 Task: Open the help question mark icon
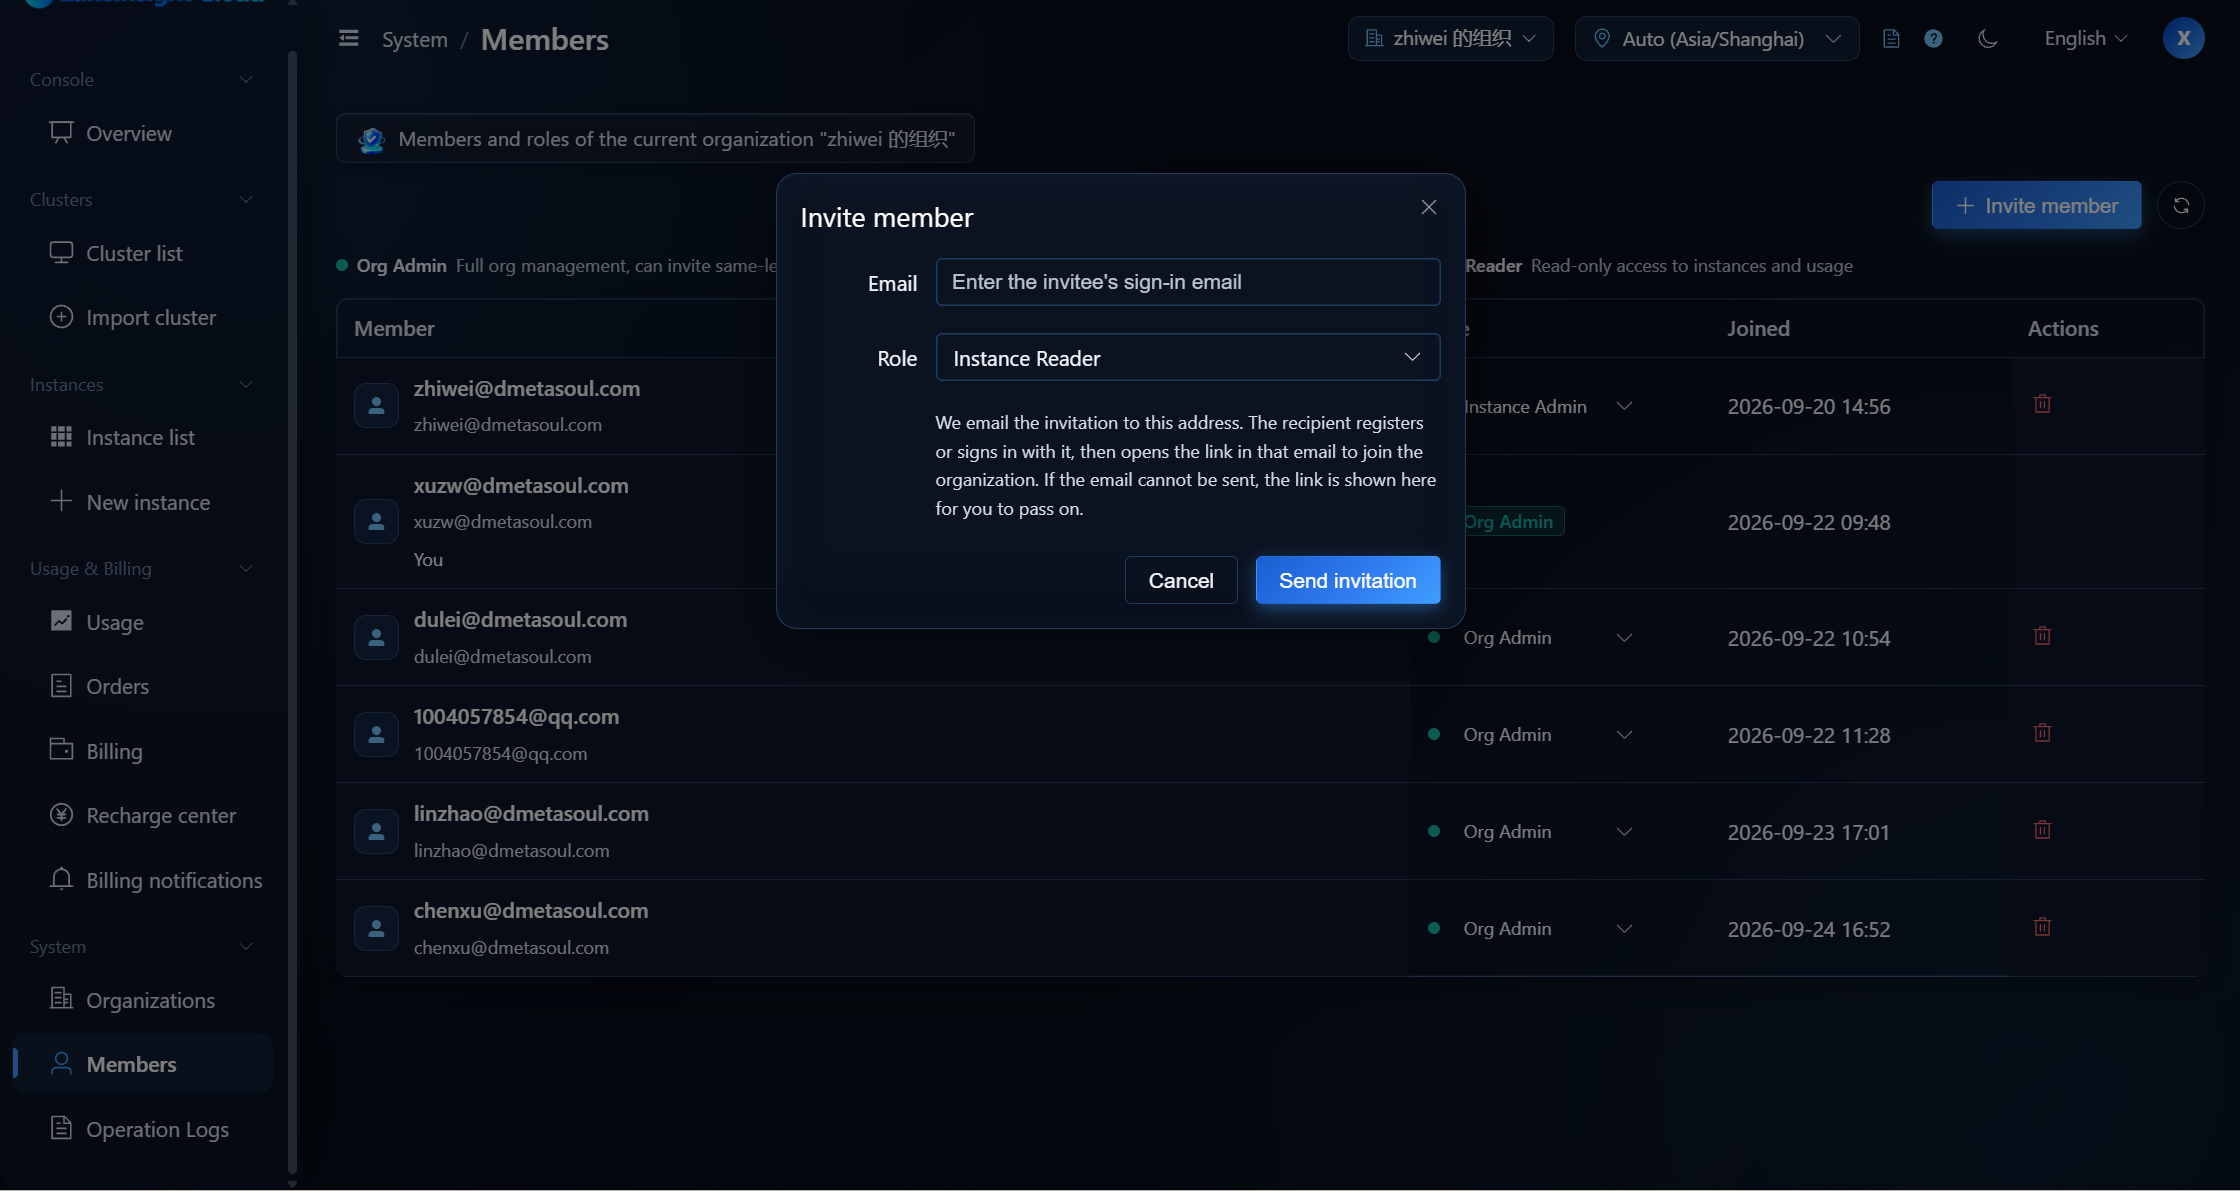click(x=1933, y=39)
